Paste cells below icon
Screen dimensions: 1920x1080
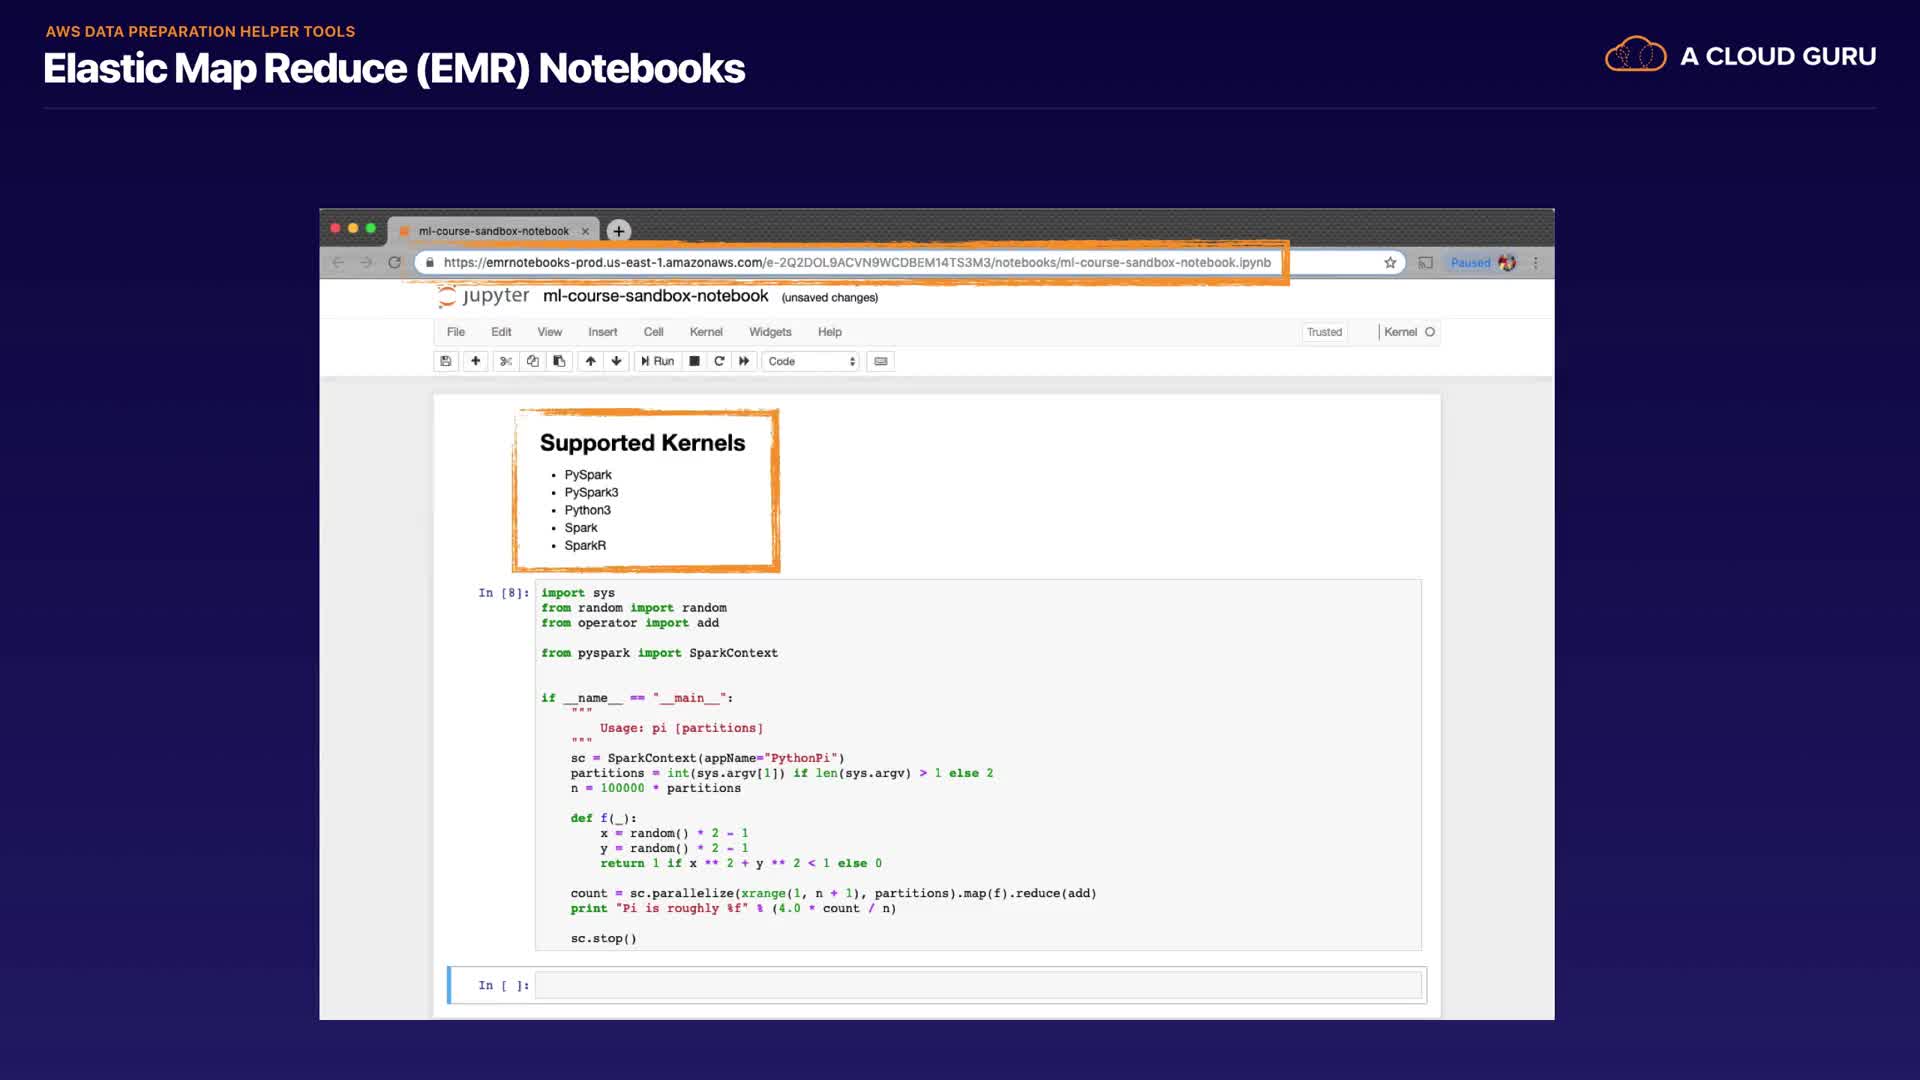coord(559,361)
